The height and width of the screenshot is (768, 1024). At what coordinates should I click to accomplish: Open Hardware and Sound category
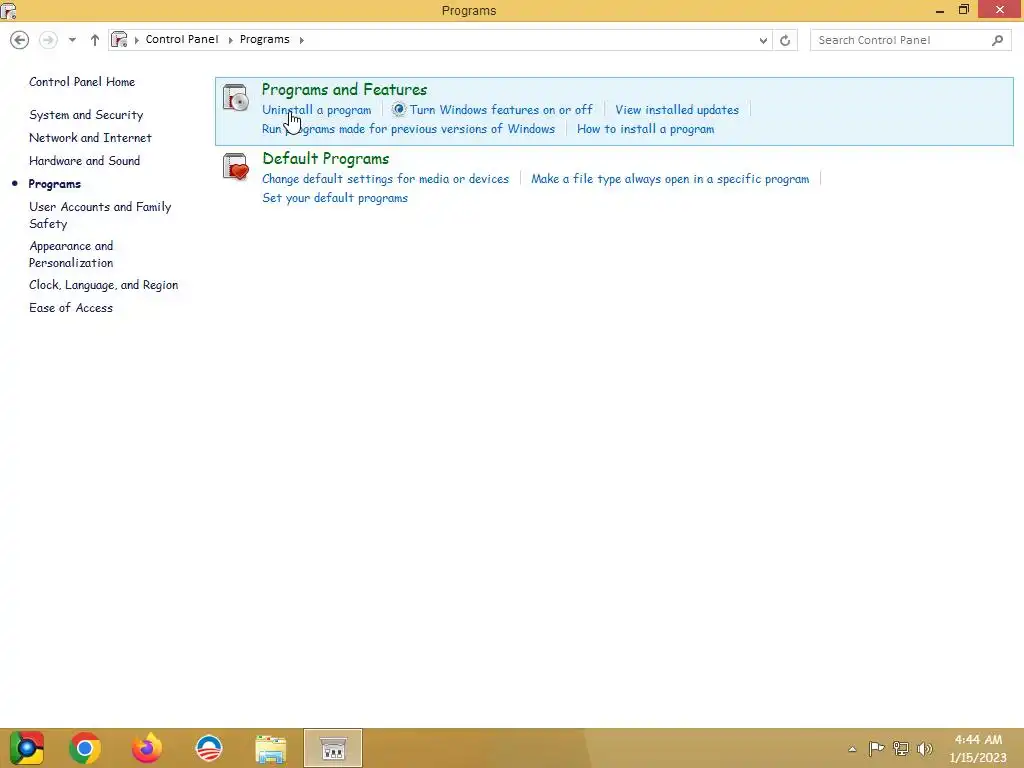coord(84,161)
